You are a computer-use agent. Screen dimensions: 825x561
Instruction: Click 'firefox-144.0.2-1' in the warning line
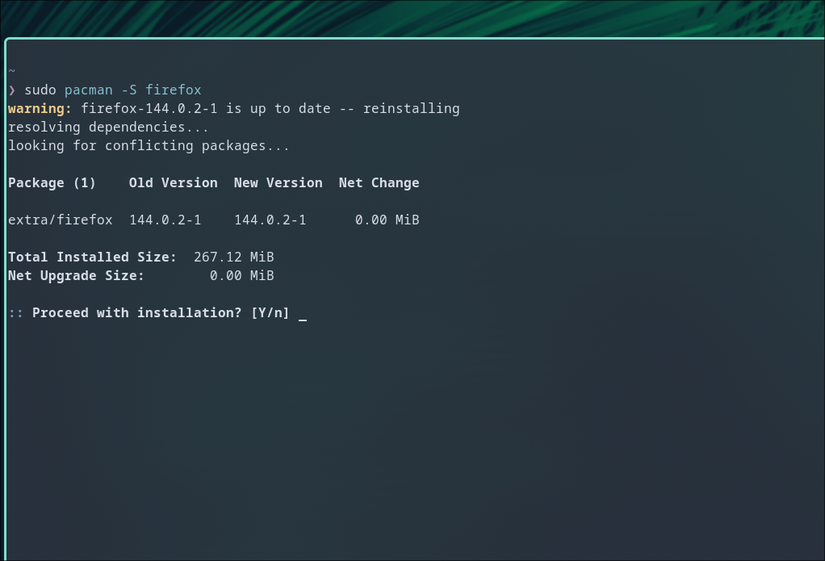coord(149,109)
